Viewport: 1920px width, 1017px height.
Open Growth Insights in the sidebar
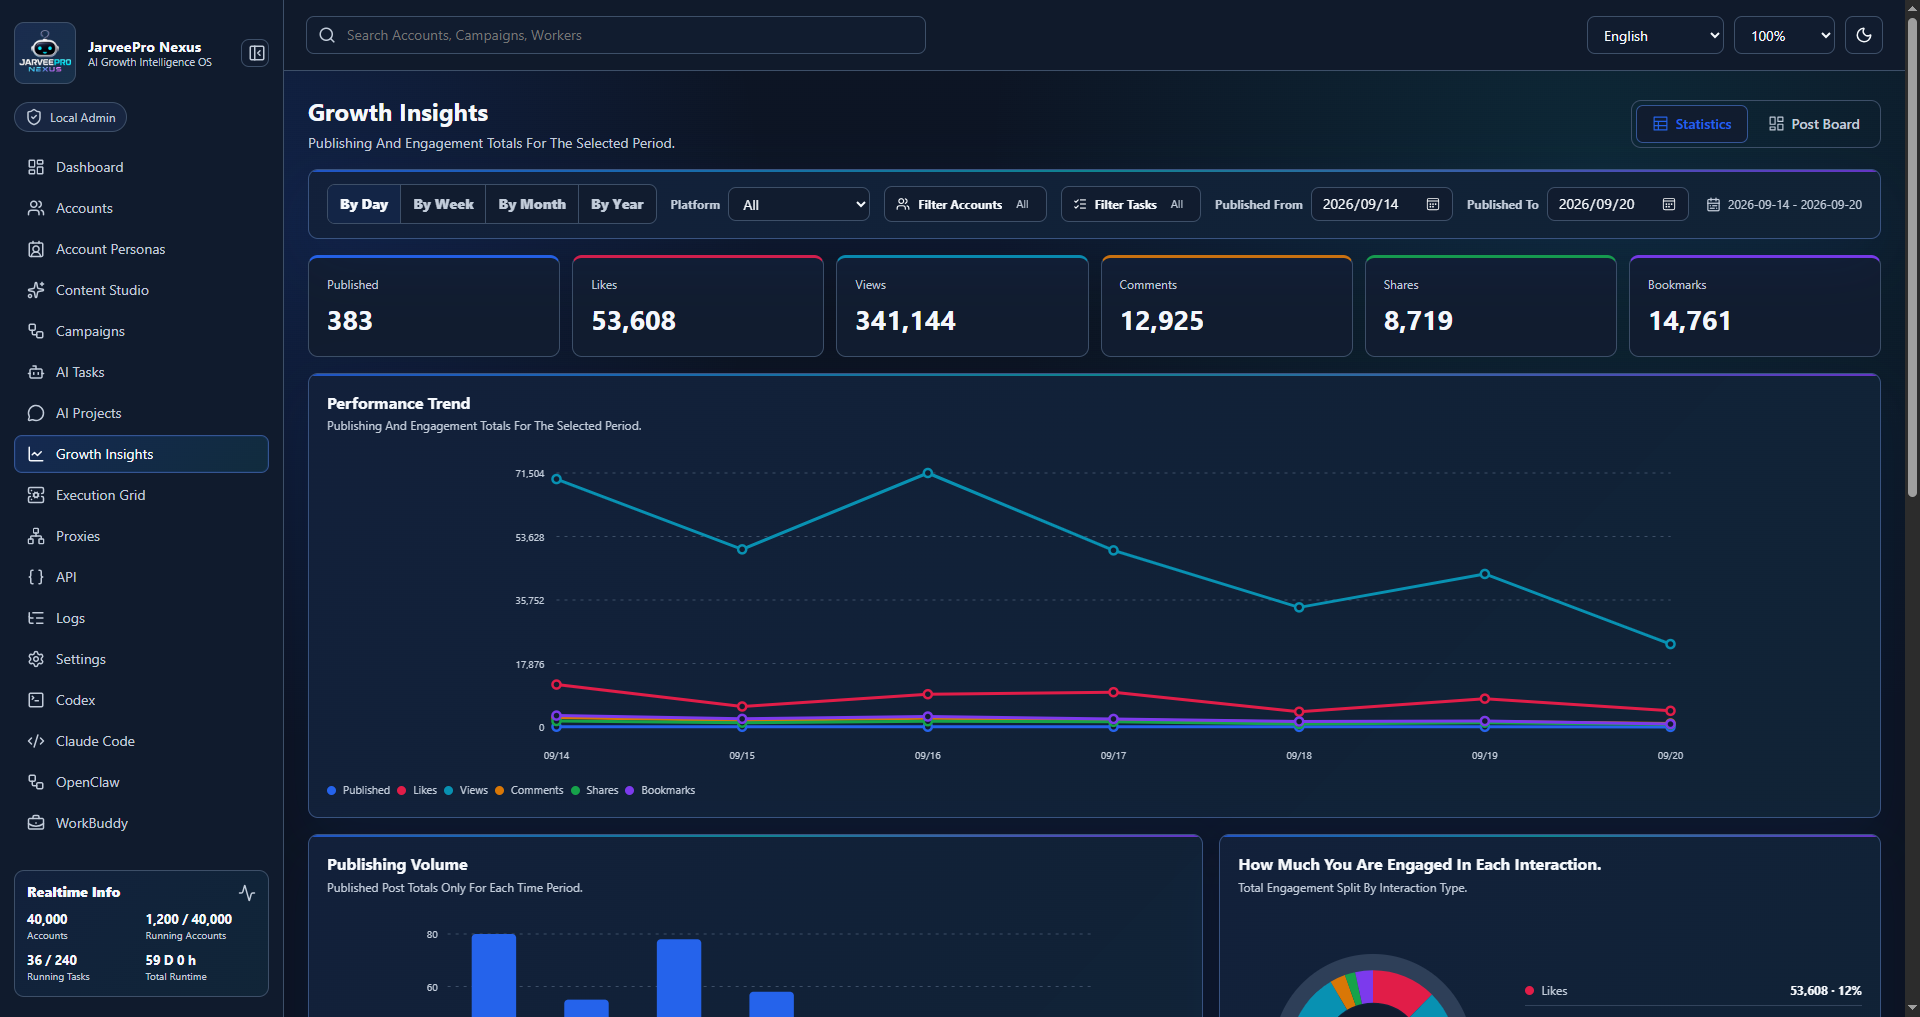pyautogui.click(x=141, y=454)
